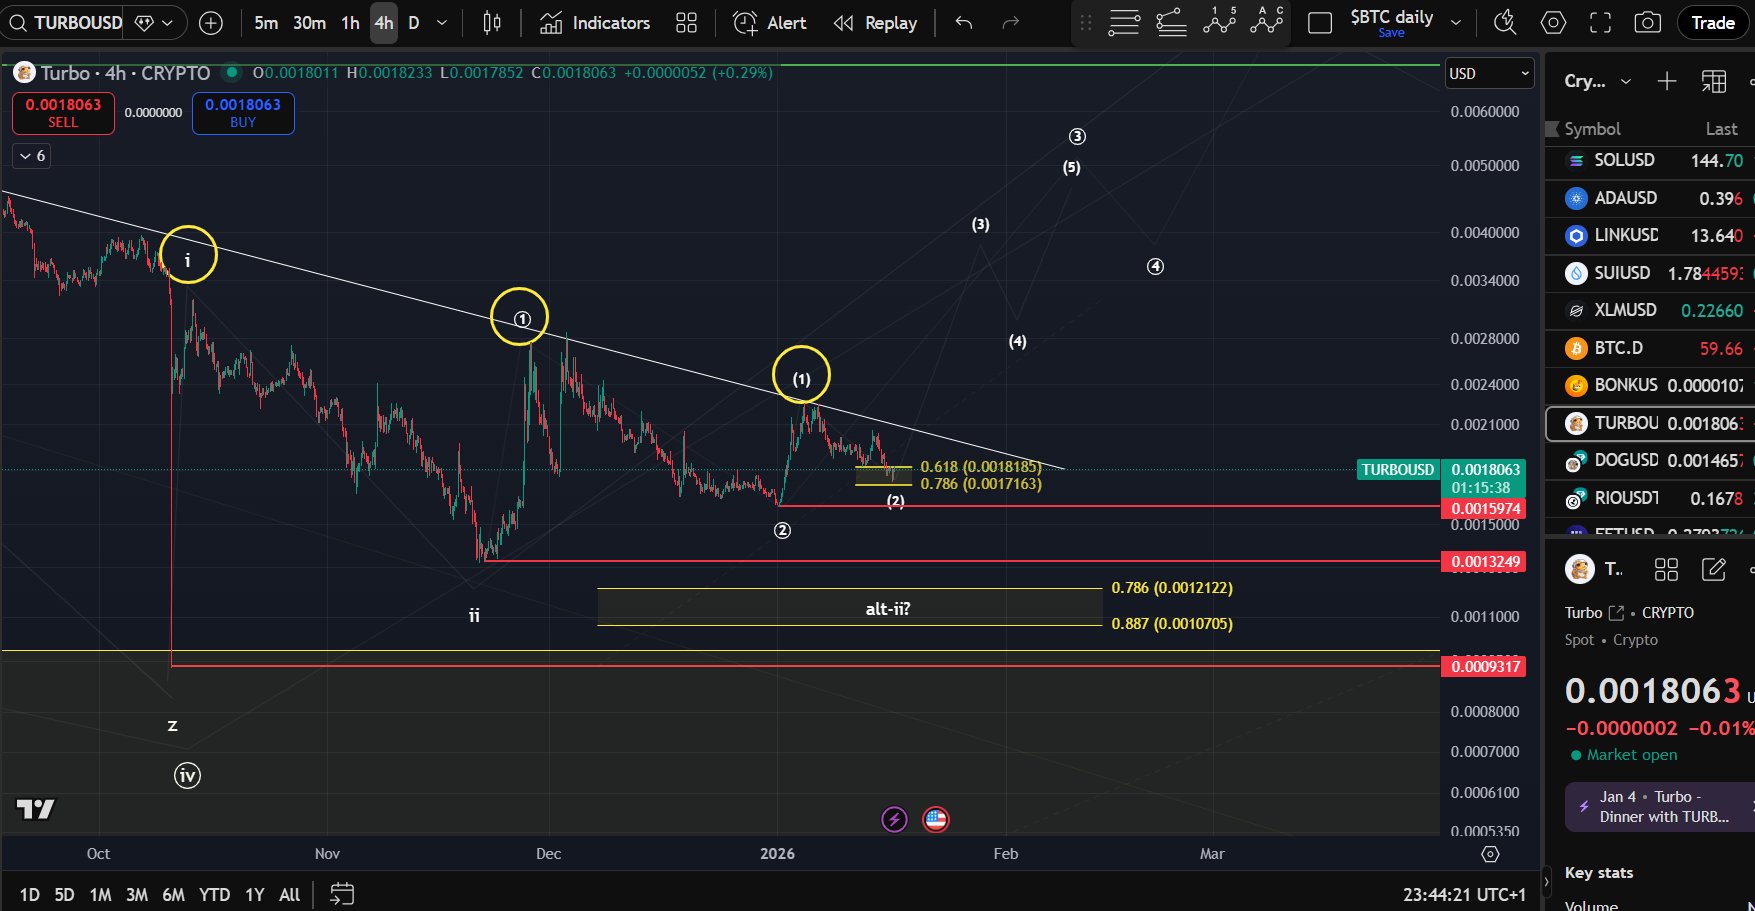Set chart range to All
The height and width of the screenshot is (911, 1755).
289,895
